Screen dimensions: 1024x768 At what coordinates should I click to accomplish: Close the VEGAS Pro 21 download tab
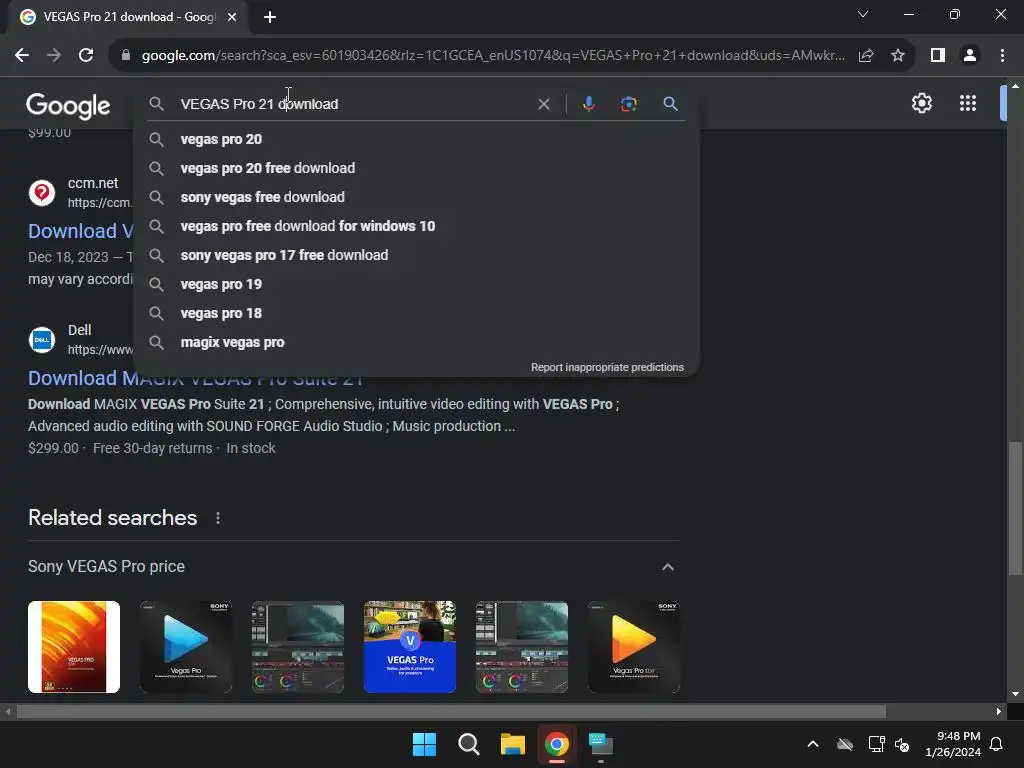(x=232, y=17)
